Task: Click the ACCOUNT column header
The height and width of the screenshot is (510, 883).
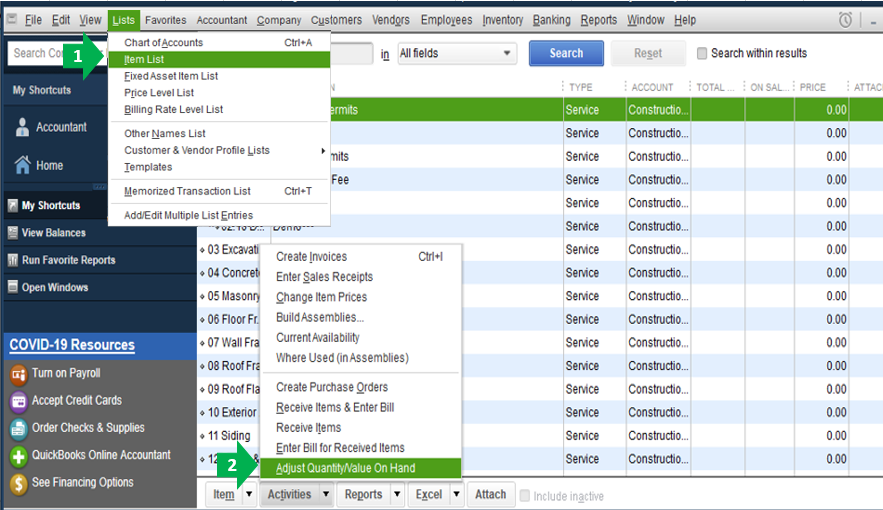Action: (x=652, y=87)
